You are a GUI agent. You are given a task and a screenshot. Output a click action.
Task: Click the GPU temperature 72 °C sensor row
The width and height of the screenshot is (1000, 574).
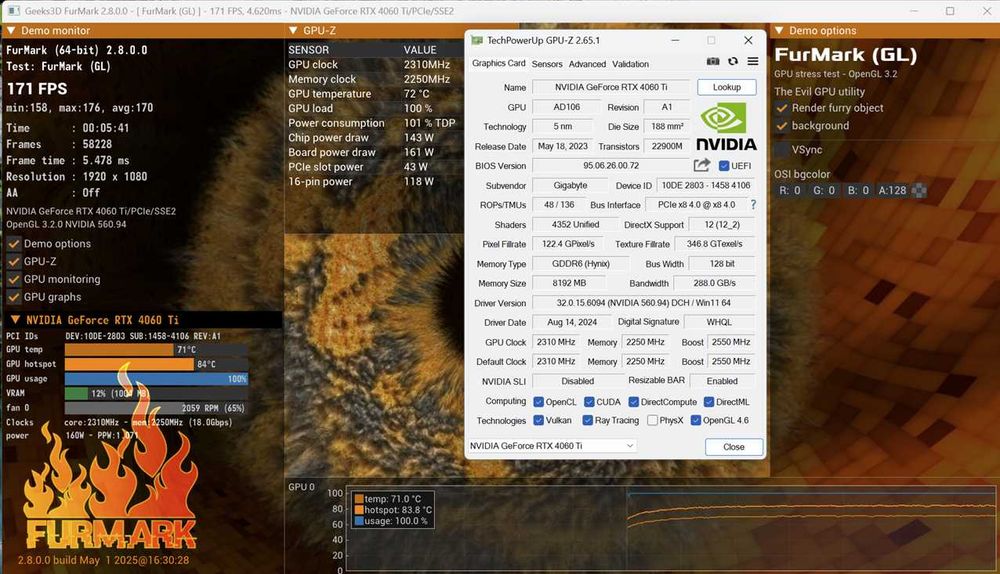coord(375,94)
